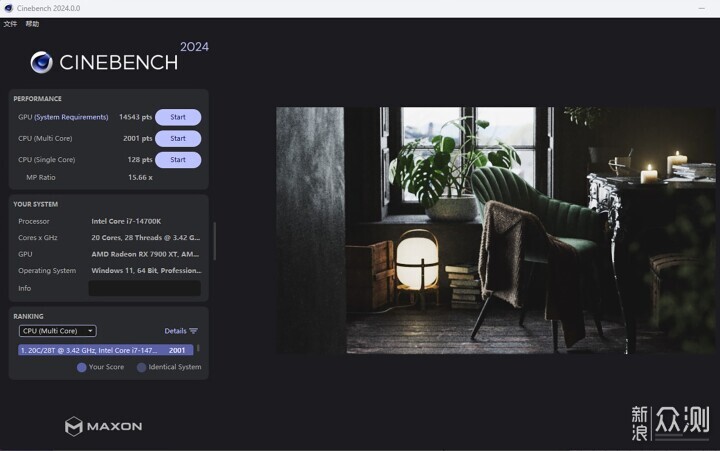Click the ranking dropdown arrow

90,331
